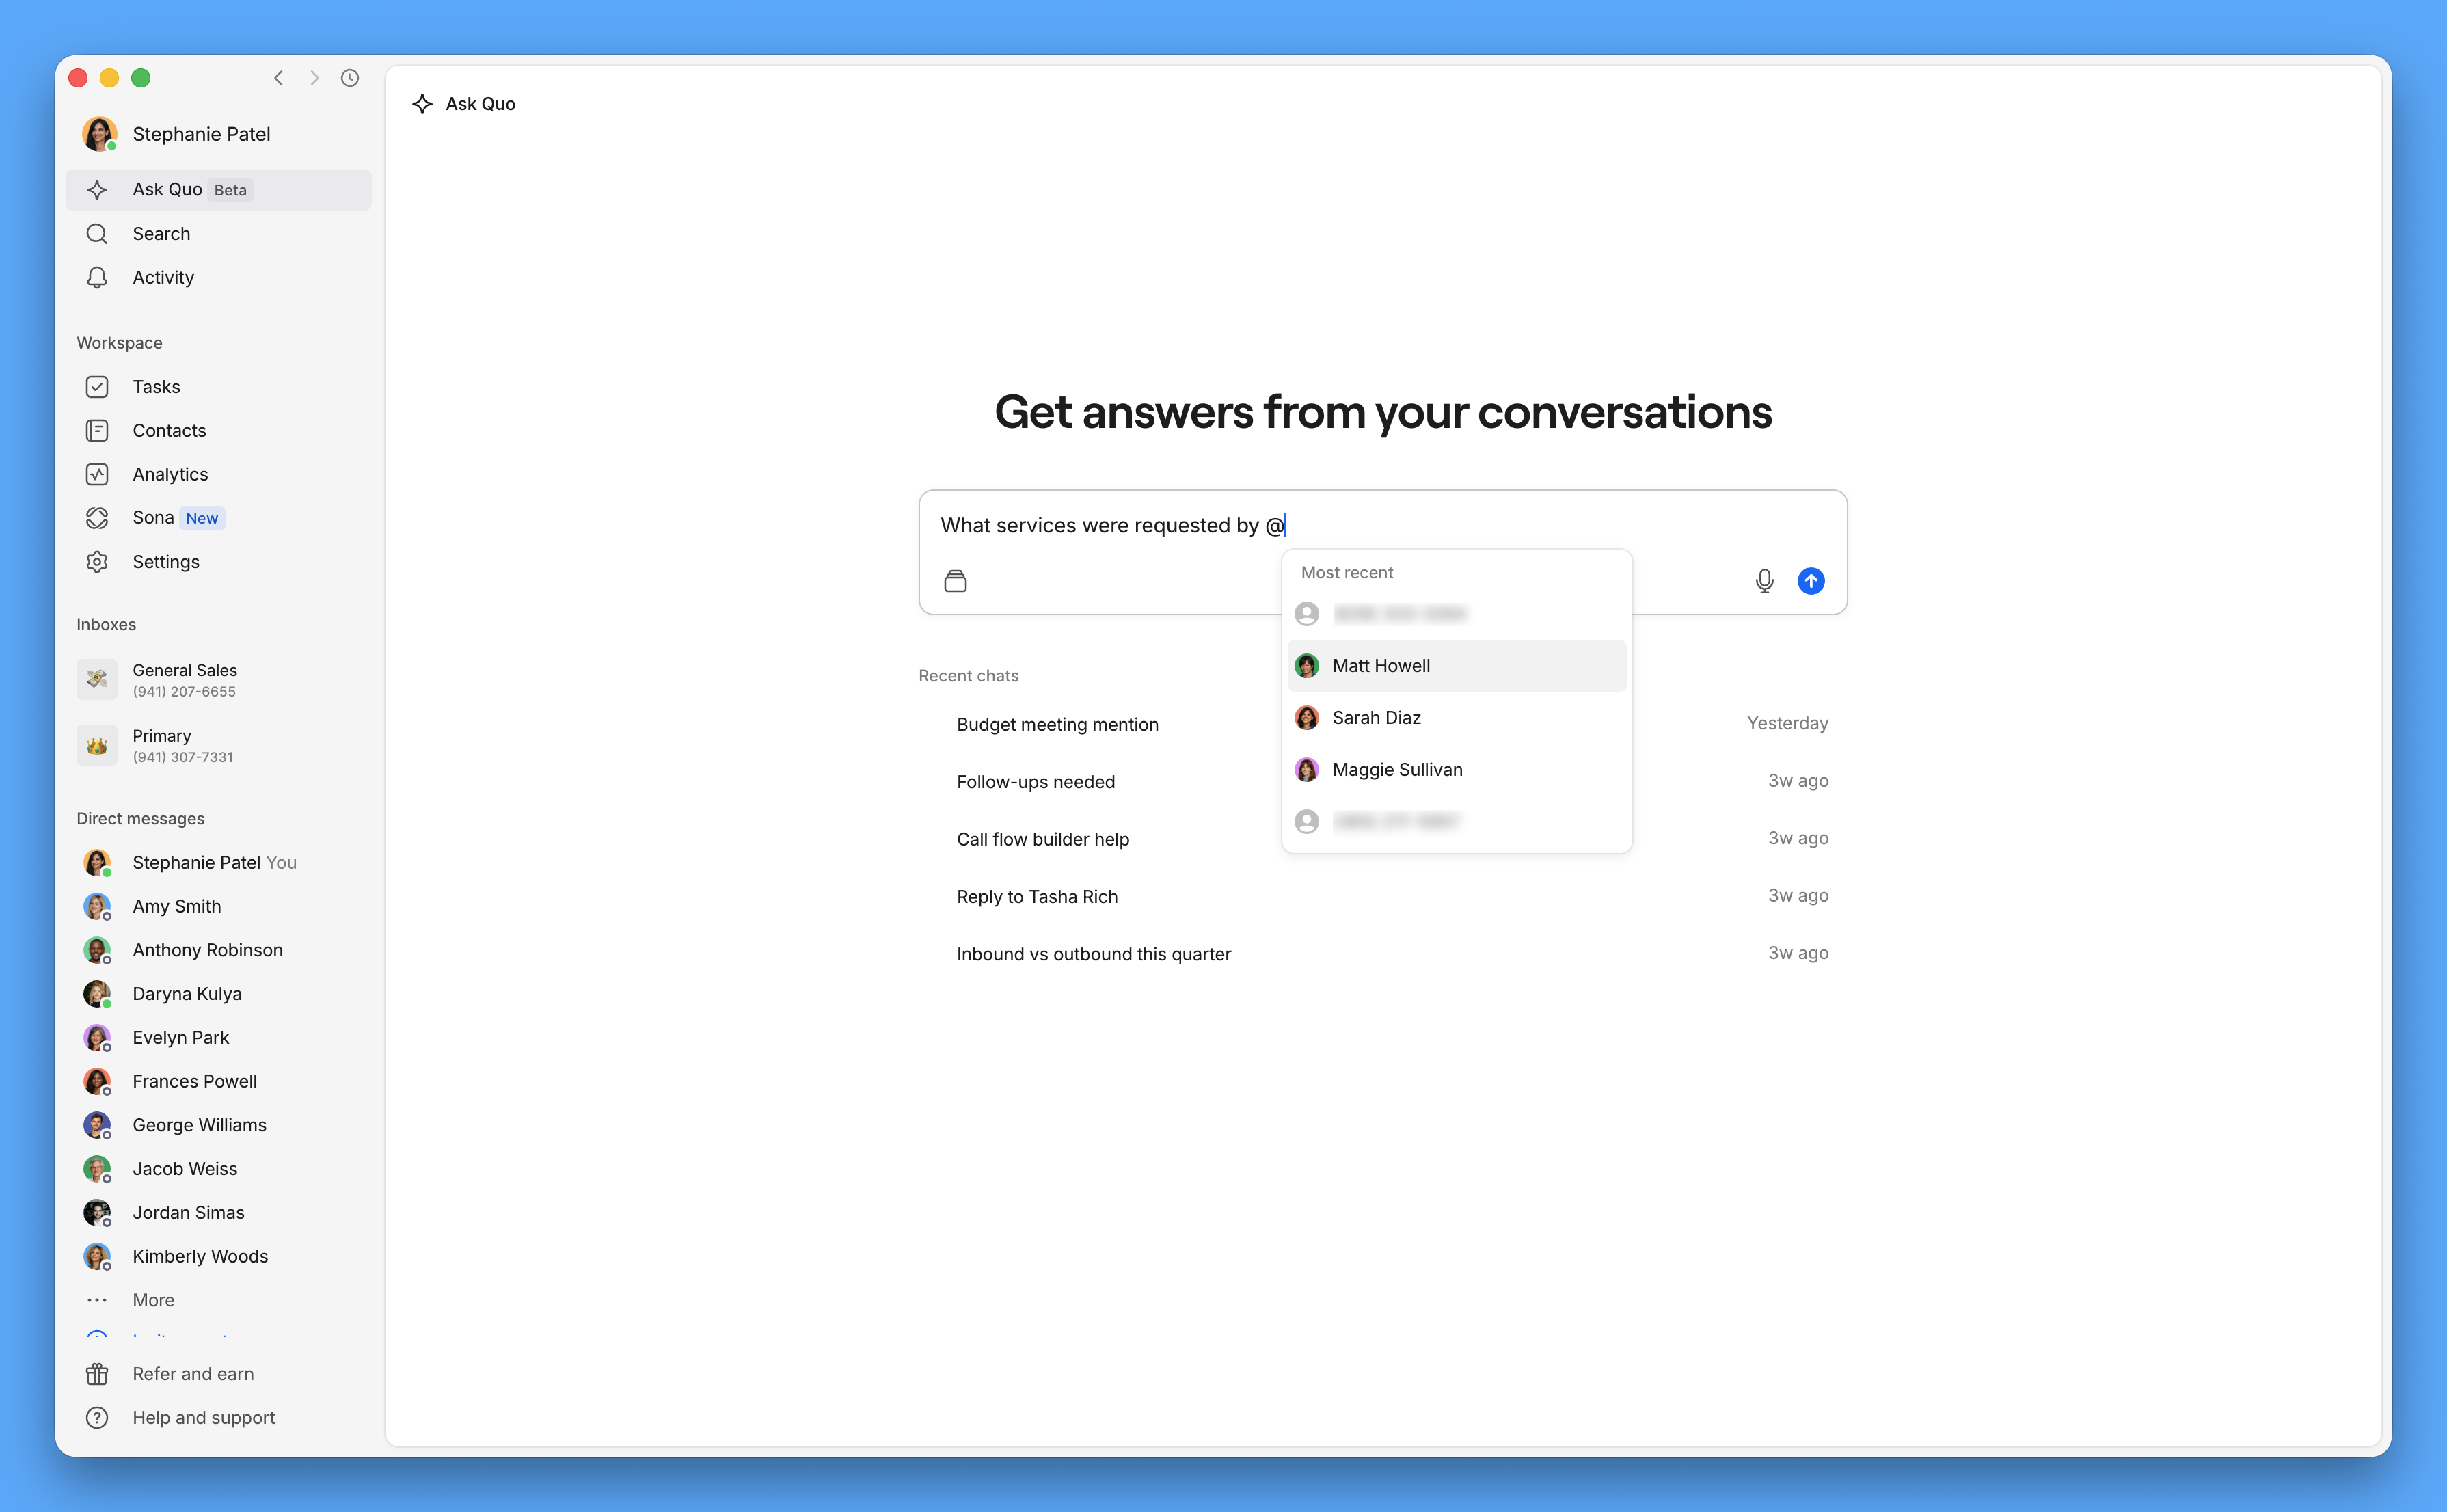Open Help and support
The height and width of the screenshot is (1512, 2447).
(218, 1418)
